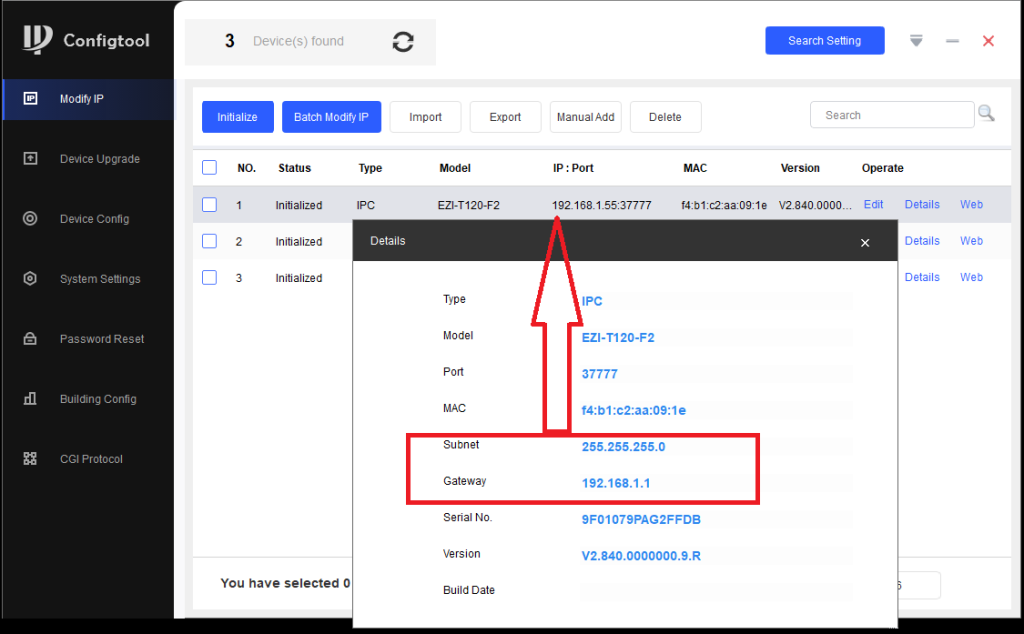The width and height of the screenshot is (1024, 634).
Task: Click the search magnifier icon
Action: click(986, 114)
